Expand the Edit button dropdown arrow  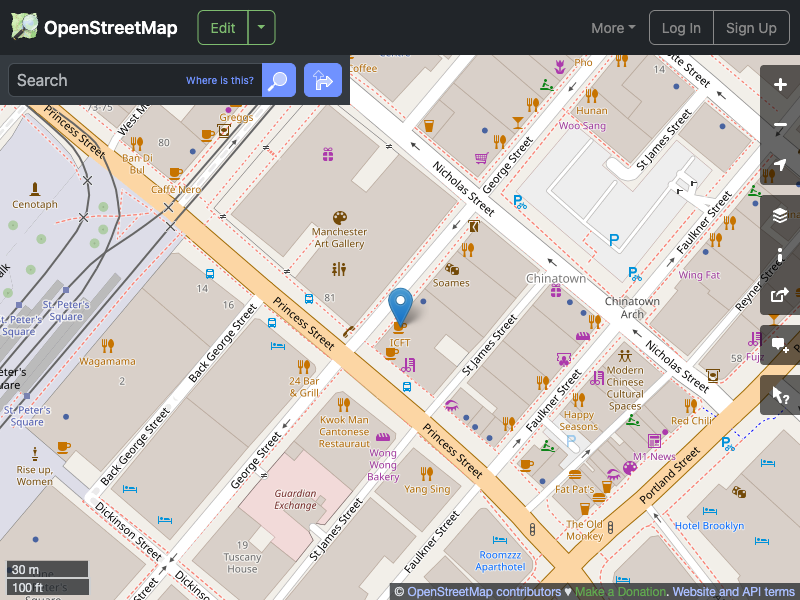point(261,27)
